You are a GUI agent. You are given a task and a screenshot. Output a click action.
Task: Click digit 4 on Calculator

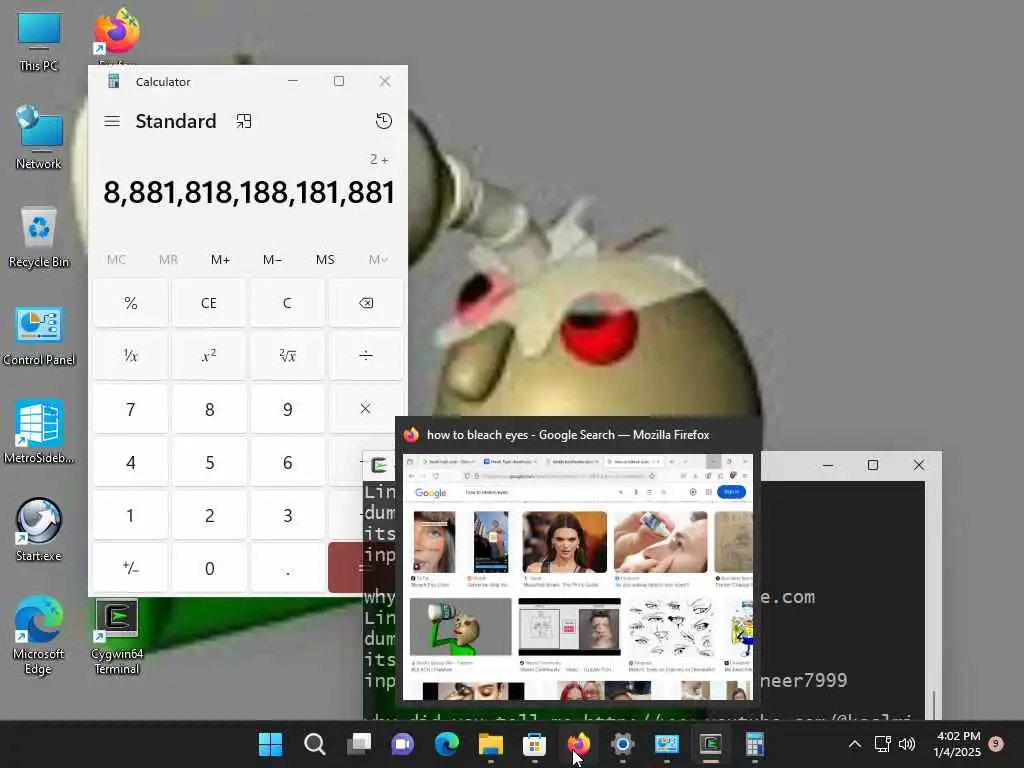[131, 462]
